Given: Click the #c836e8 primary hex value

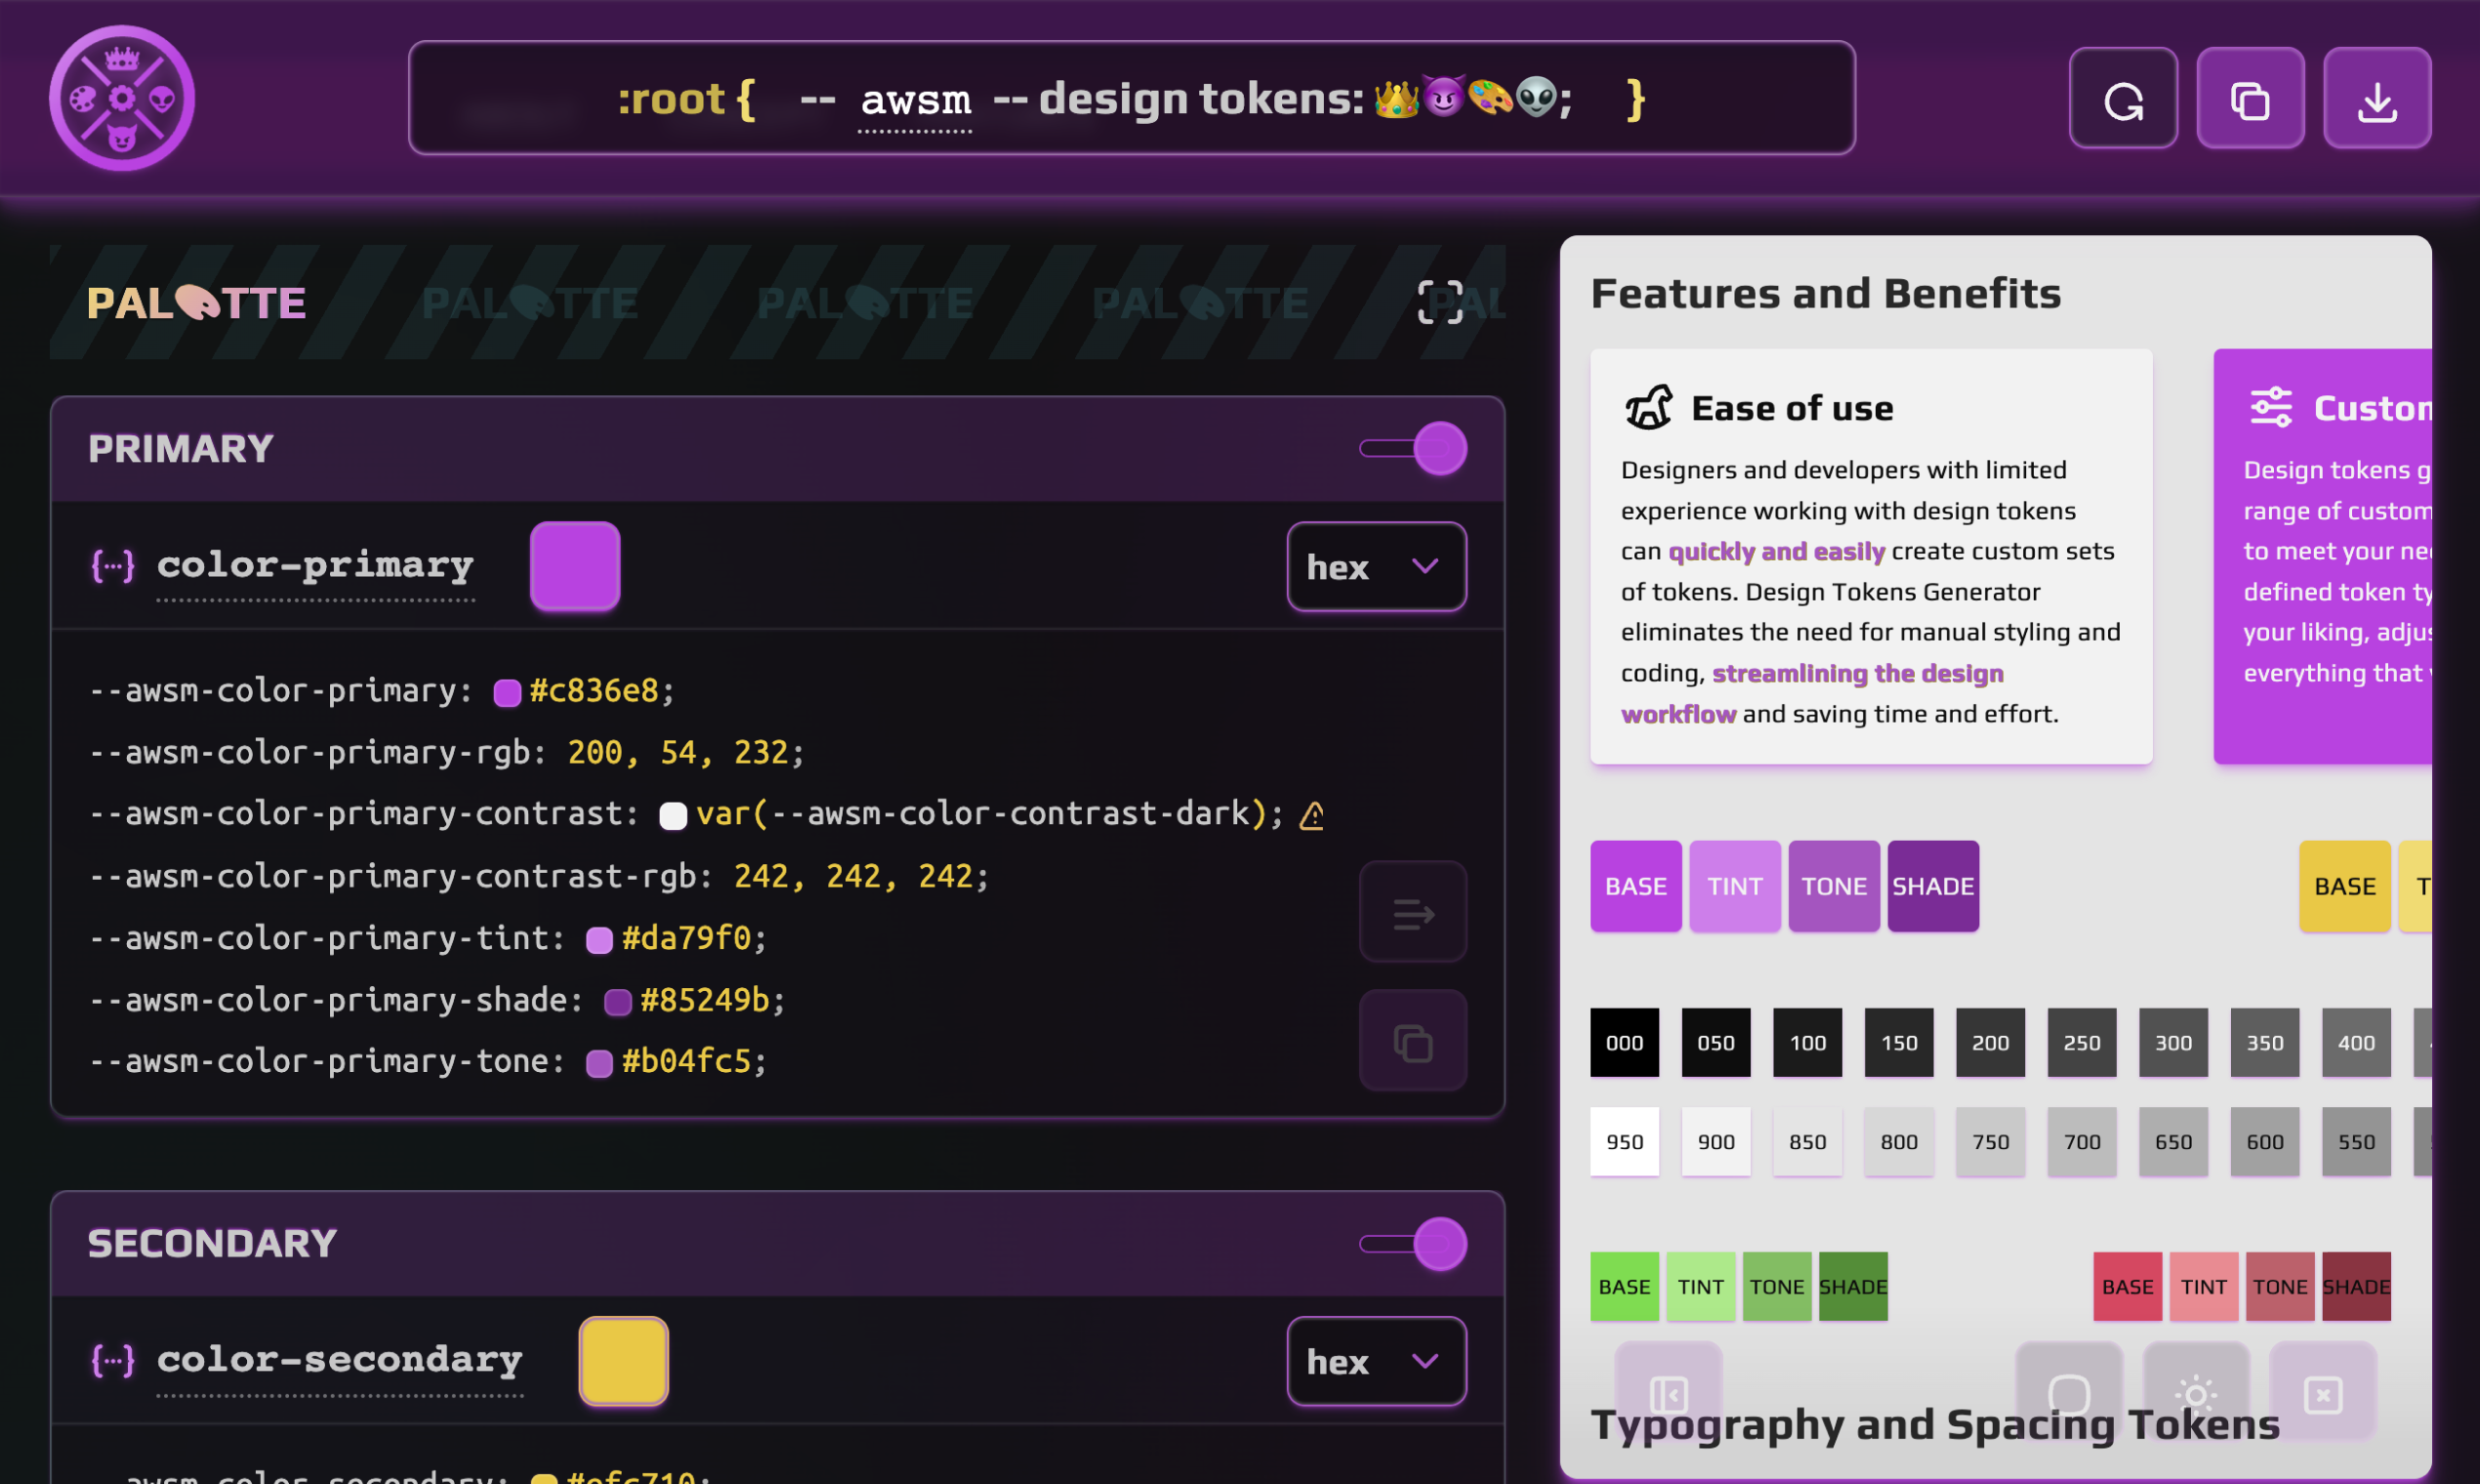Looking at the screenshot, I should coord(594,691).
